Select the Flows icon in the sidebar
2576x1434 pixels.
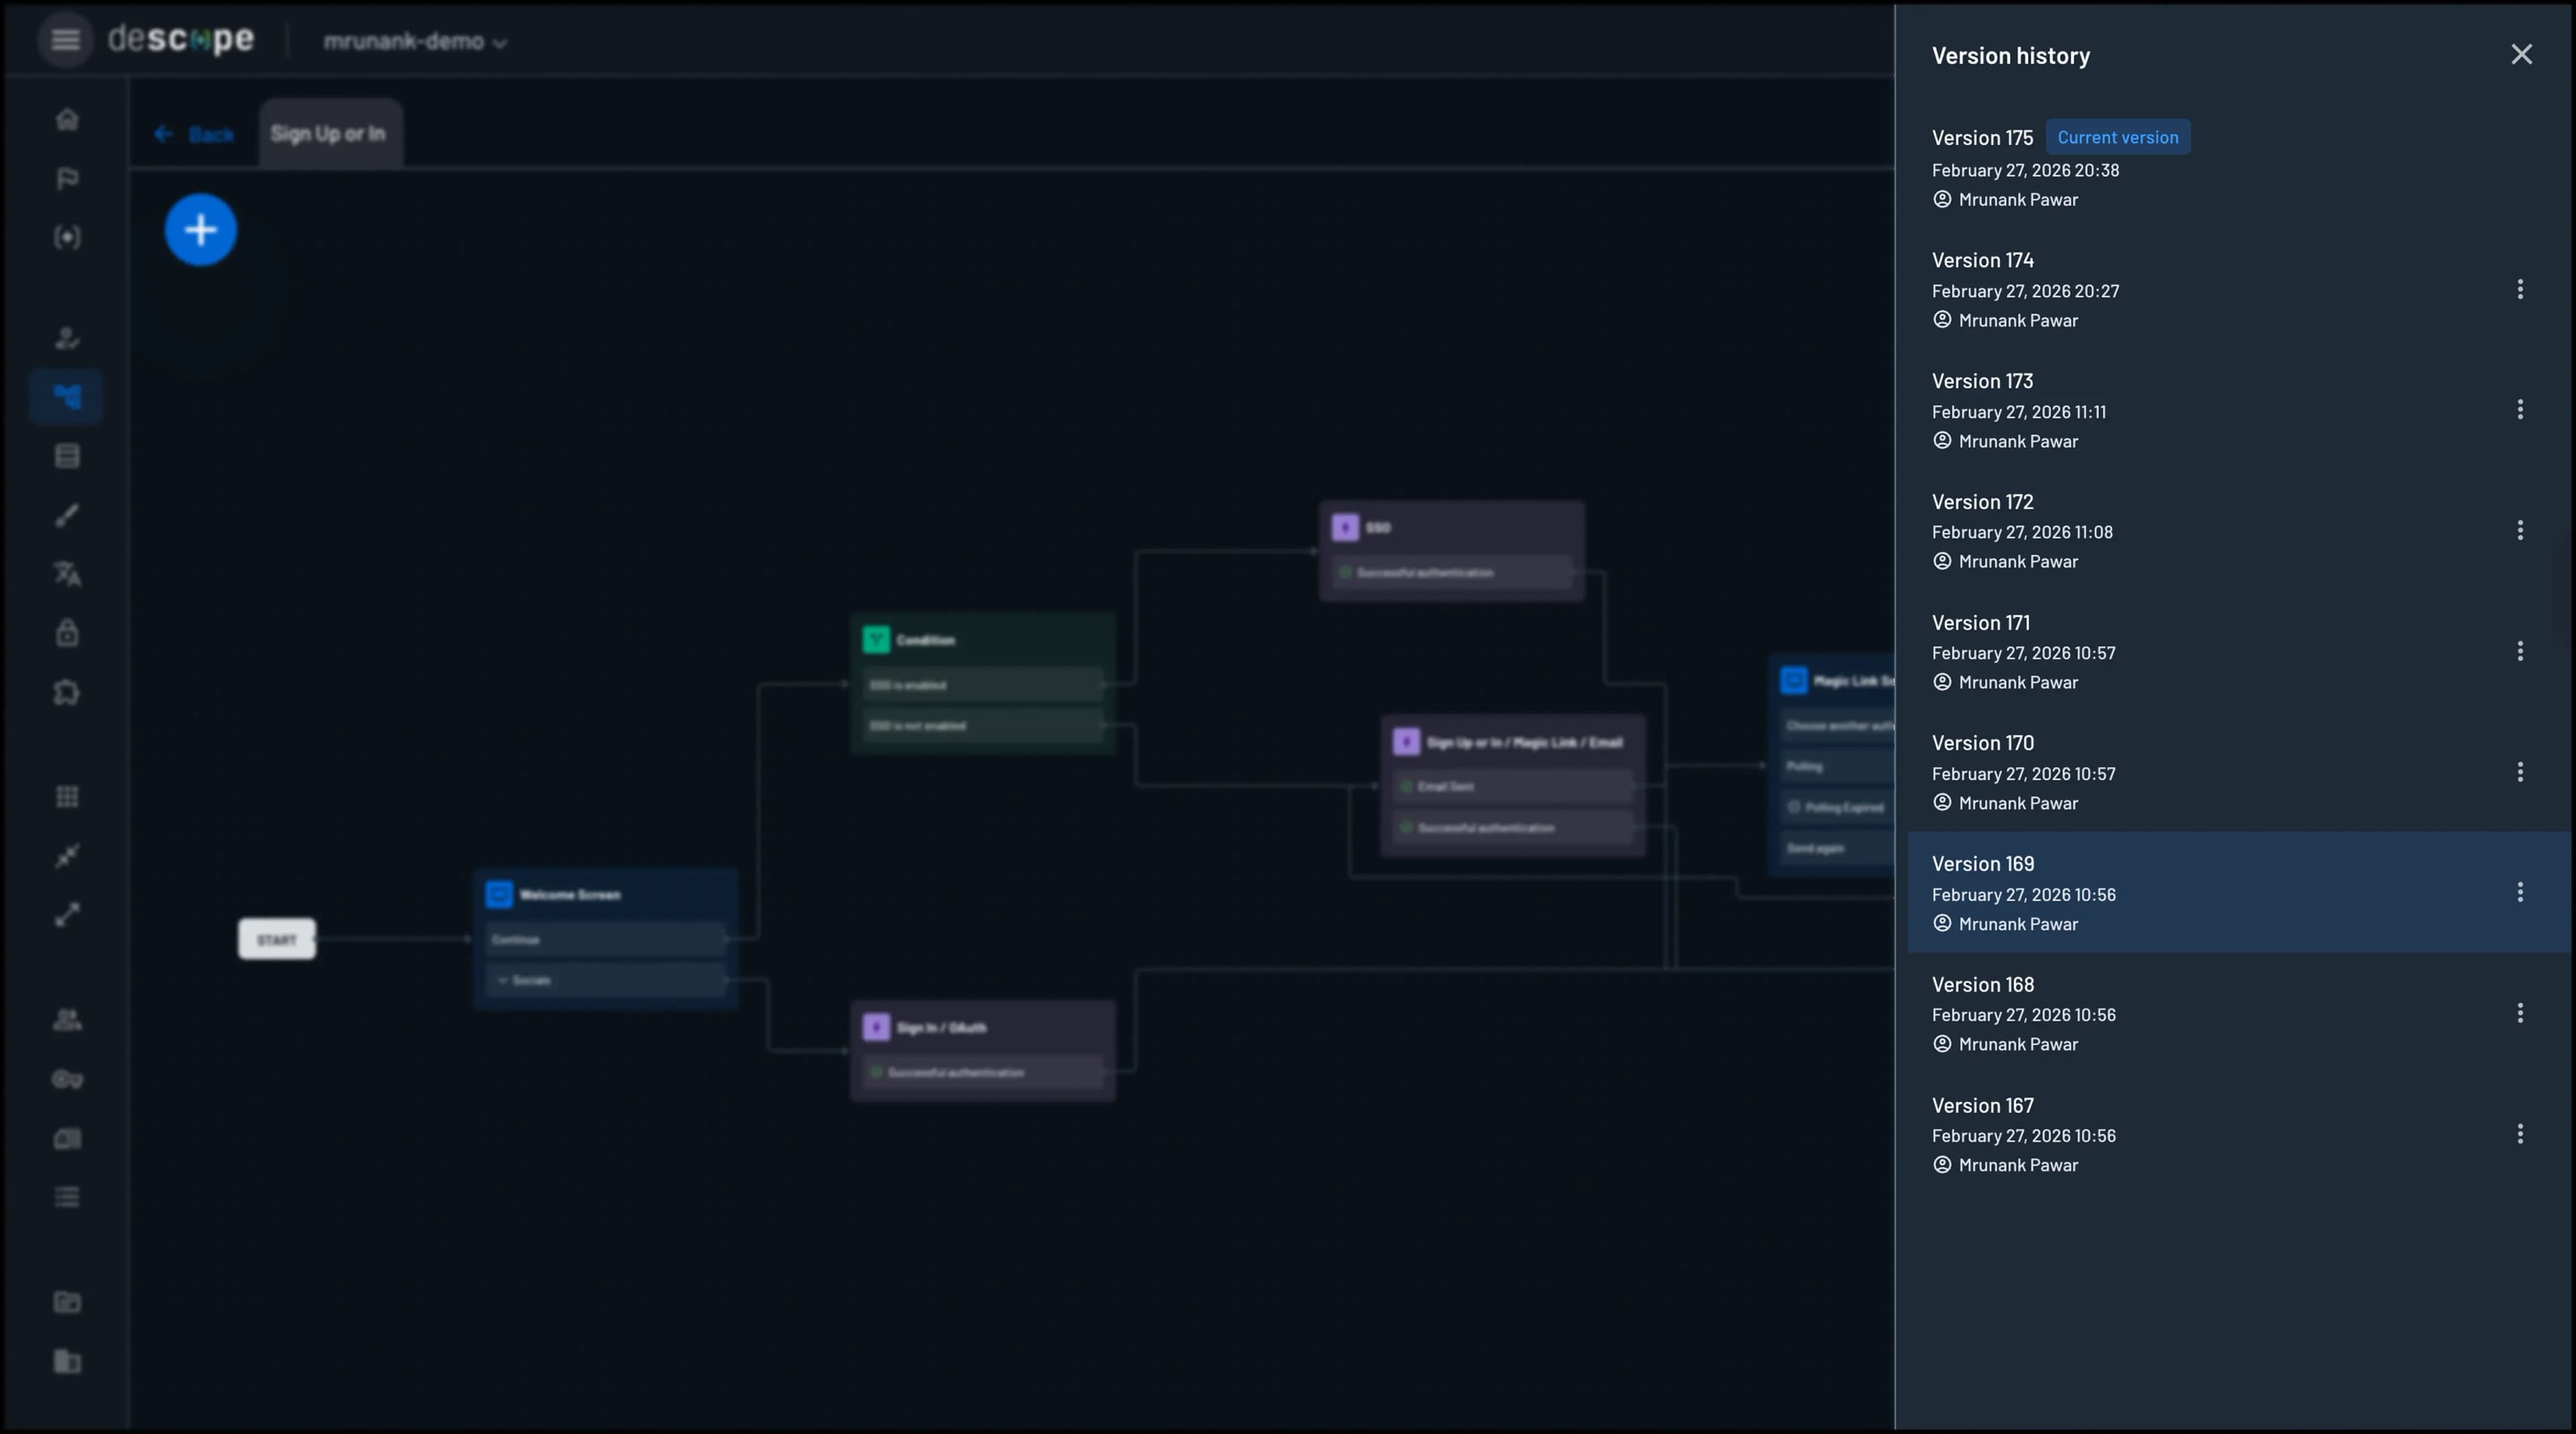[66, 396]
